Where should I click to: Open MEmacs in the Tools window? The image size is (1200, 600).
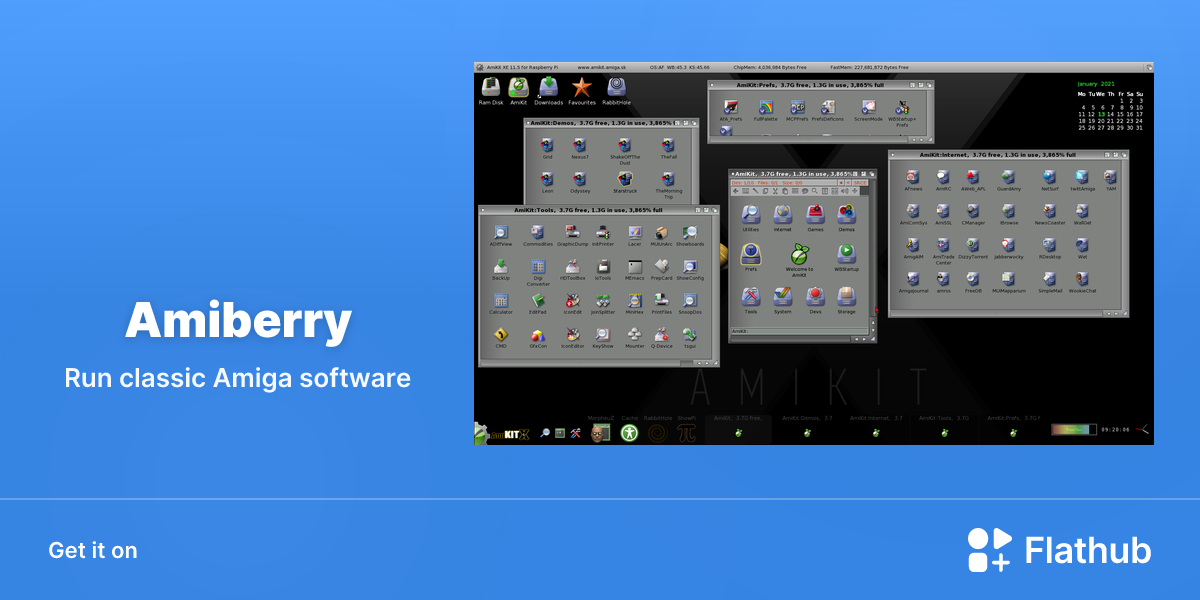coord(634,269)
